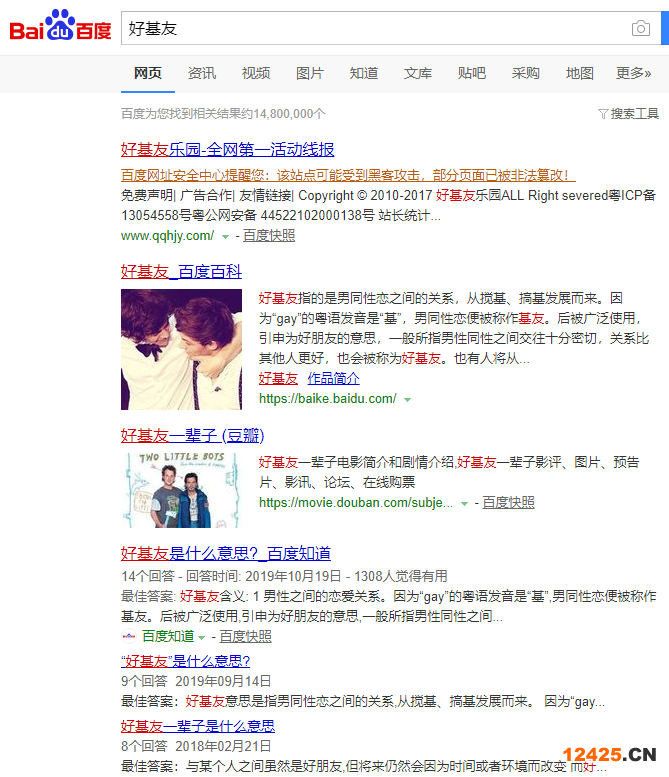Viewport: 669px width, 777px height.
Task: Expand the arrow beside green 百度知道 label
Action: (201, 637)
